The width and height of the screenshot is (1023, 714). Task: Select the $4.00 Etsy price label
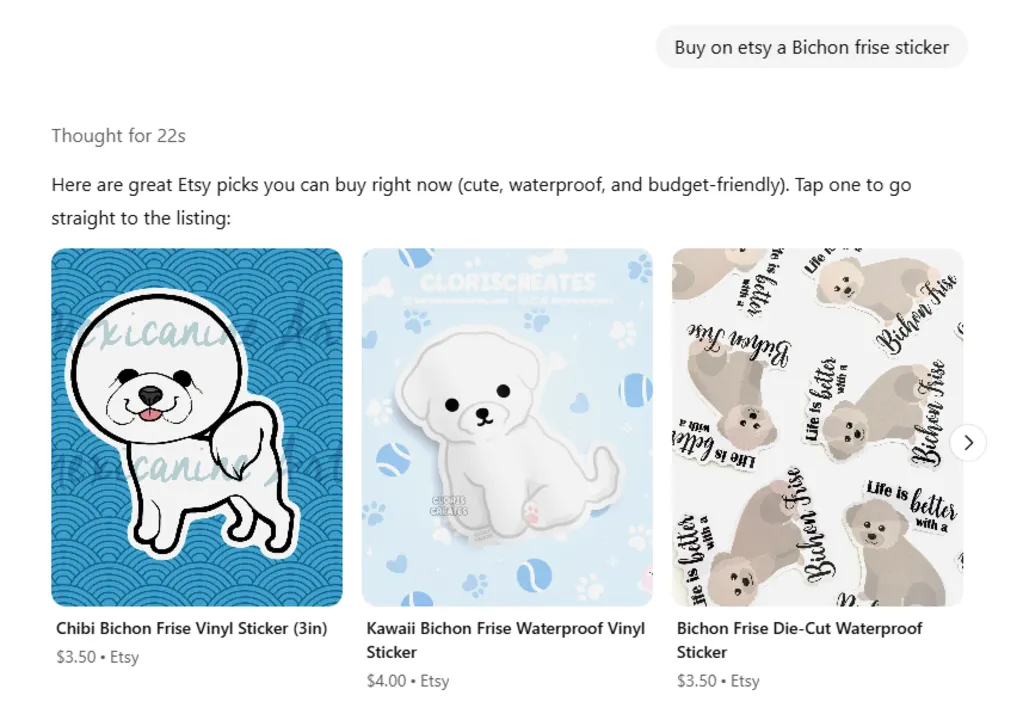(408, 681)
